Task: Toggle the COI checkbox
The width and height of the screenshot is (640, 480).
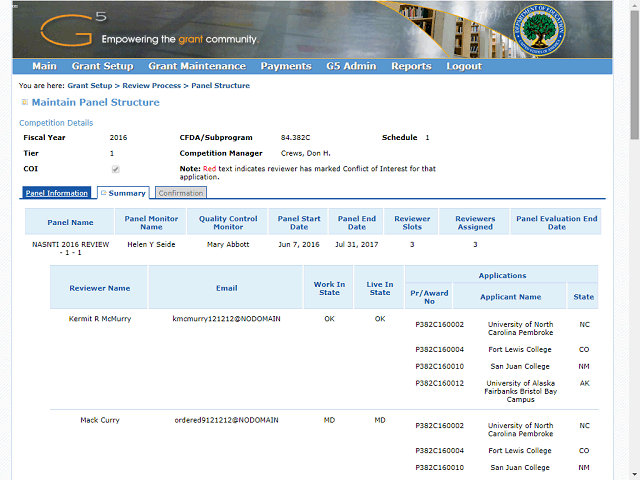Action: click(x=116, y=169)
